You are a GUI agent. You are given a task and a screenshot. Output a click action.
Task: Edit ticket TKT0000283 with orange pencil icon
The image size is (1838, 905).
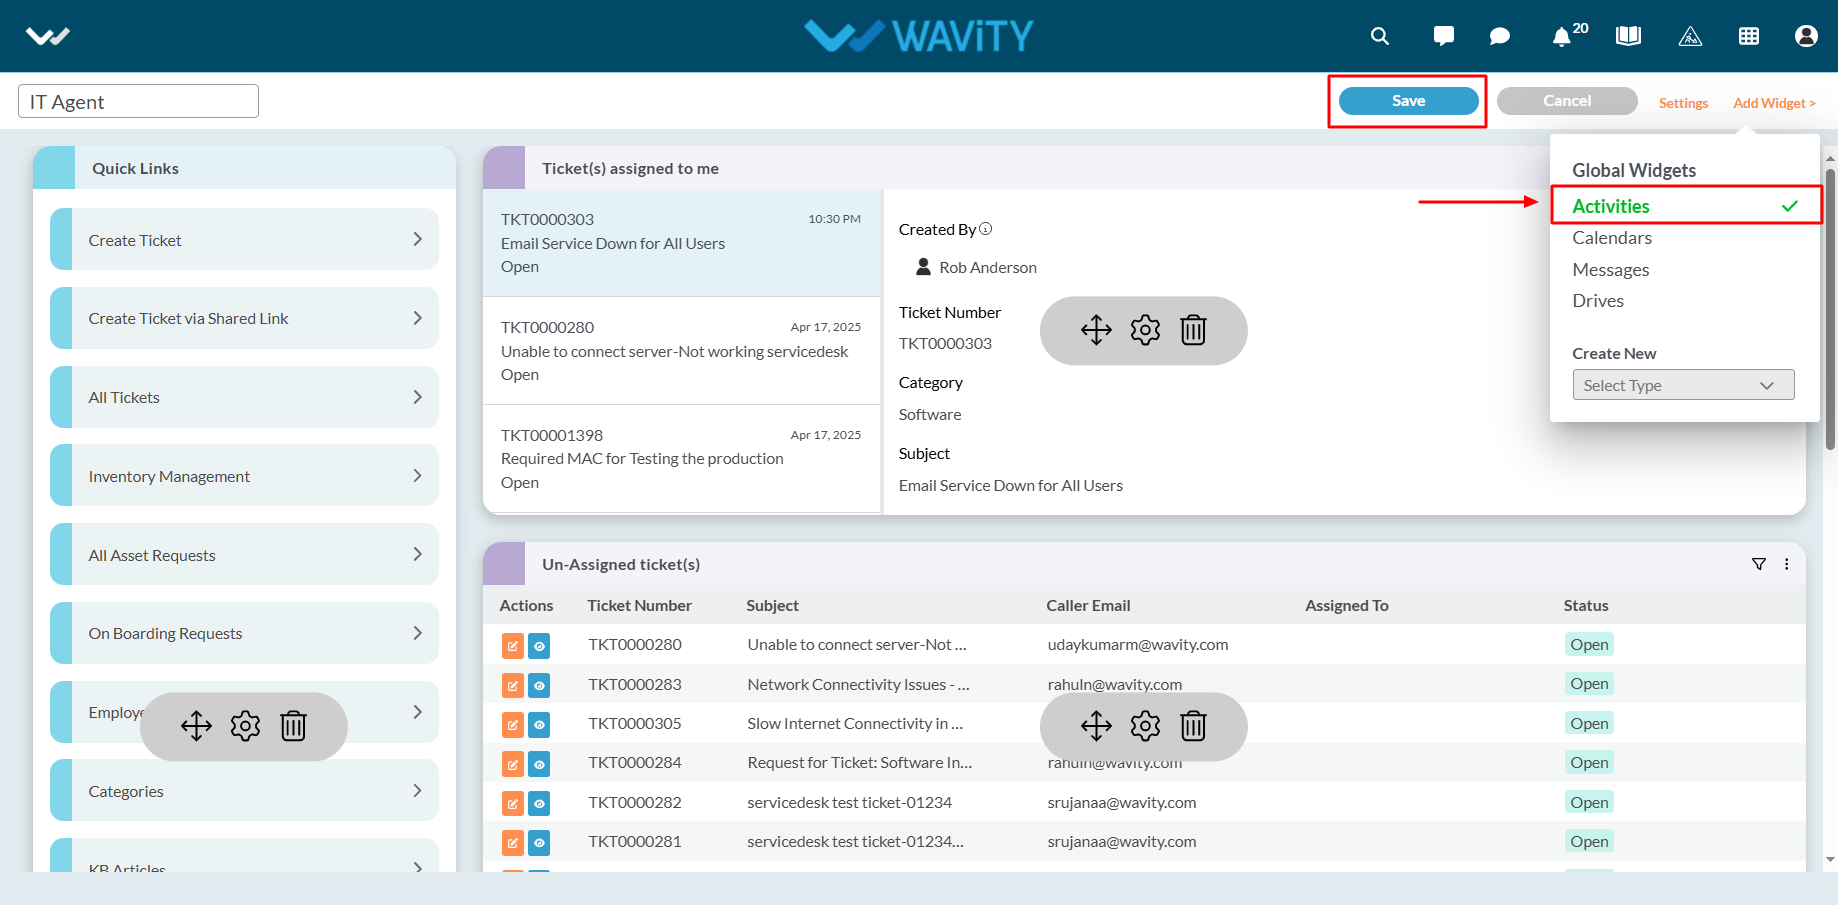tap(512, 685)
